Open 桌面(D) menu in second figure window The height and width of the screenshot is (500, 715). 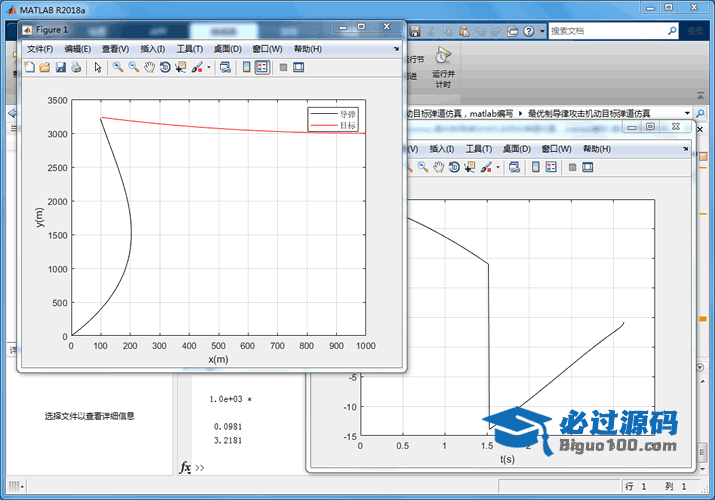tap(517, 149)
